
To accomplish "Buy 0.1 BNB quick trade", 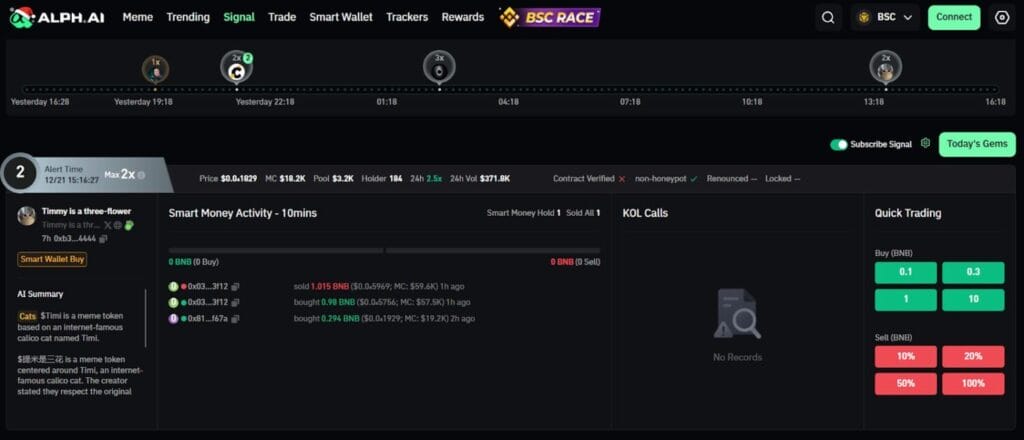I will [x=906, y=273].
